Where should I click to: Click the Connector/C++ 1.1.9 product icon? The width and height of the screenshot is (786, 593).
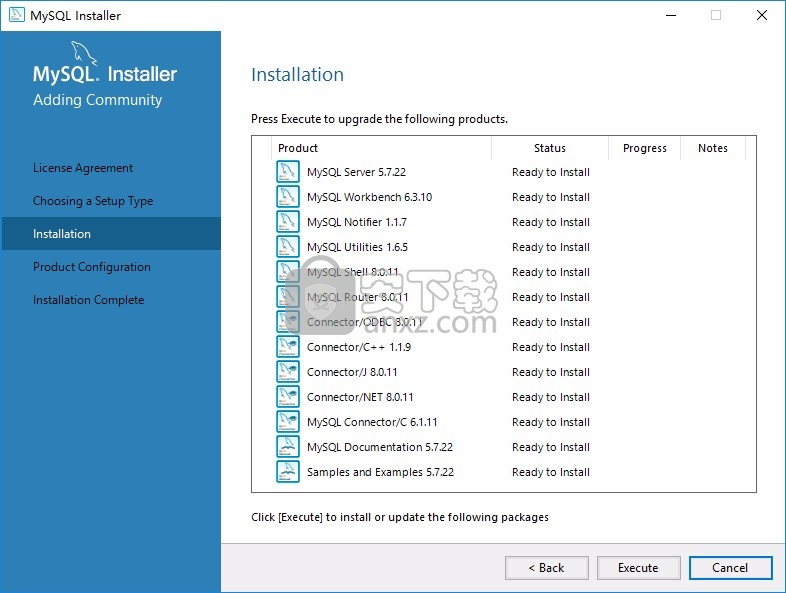288,347
